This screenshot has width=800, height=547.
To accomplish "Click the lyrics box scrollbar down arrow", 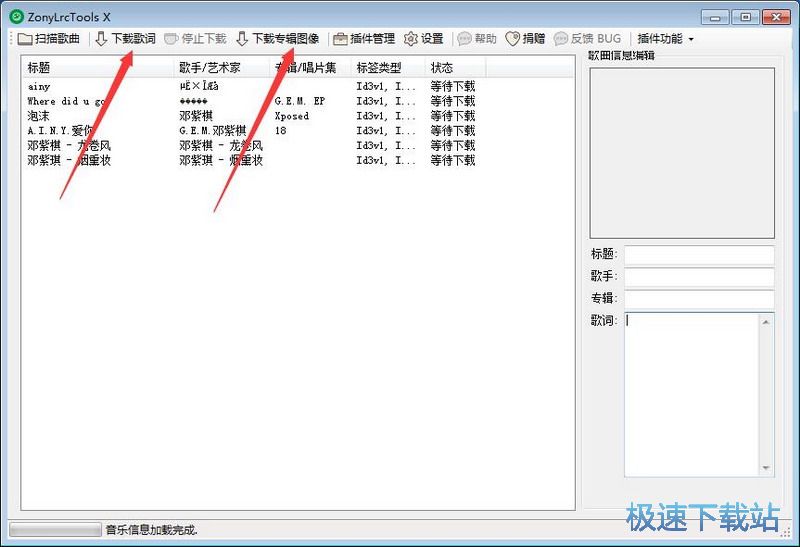I will (x=767, y=468).
